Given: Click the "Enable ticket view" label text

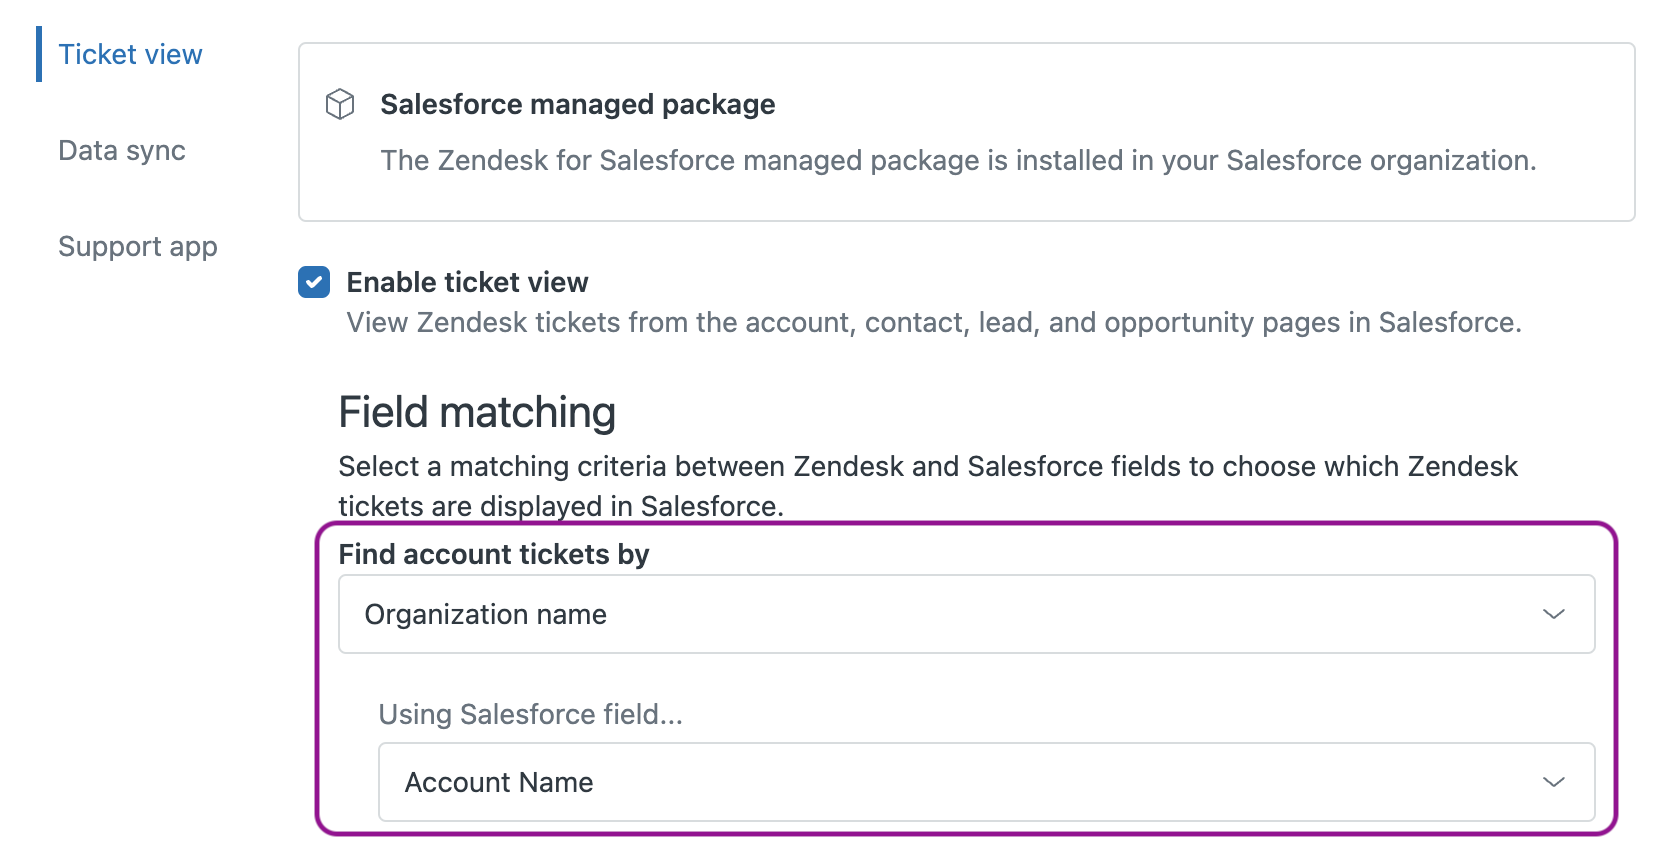Looking at the screenshot, I should click(467, 283).
